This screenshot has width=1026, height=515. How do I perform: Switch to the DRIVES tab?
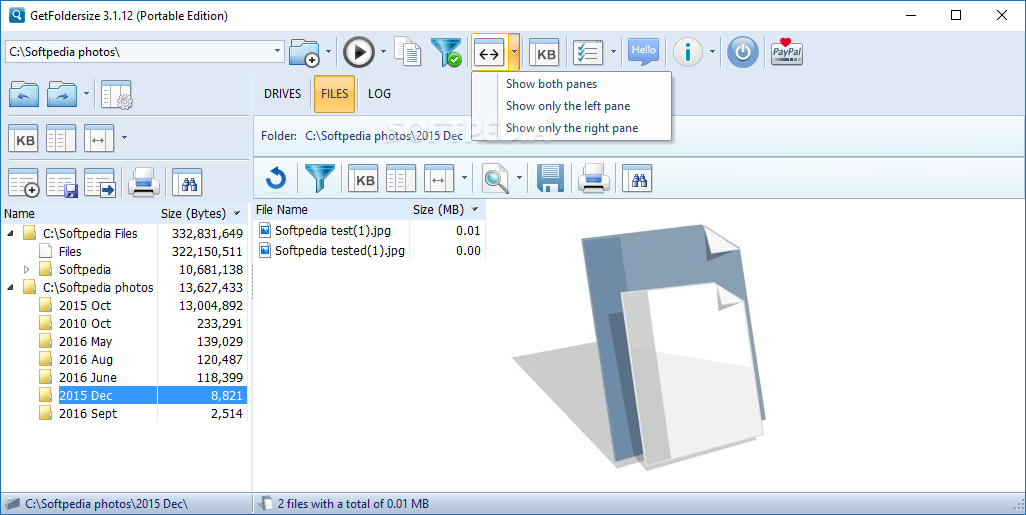click(x=283, y=94)
